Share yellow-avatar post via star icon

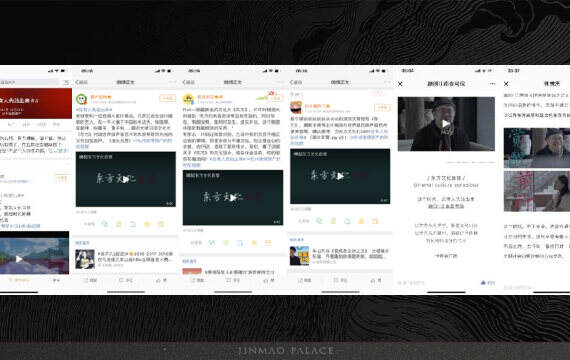254,243
